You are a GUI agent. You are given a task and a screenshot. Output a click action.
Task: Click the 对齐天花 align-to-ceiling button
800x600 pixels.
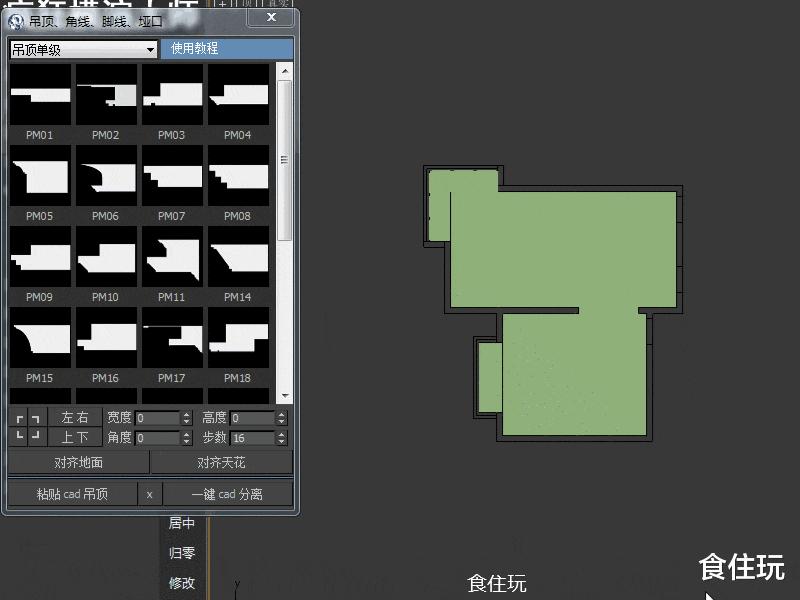pos(222,462)
